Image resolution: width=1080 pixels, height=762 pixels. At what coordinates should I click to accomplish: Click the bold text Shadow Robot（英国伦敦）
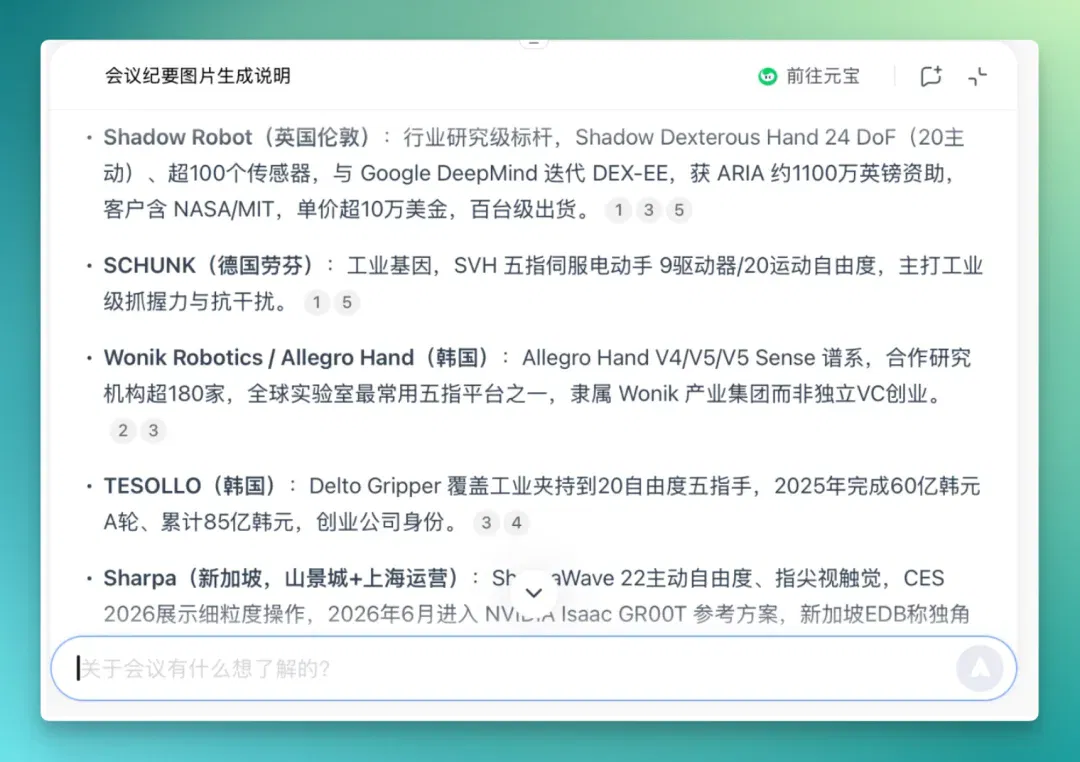238,137
